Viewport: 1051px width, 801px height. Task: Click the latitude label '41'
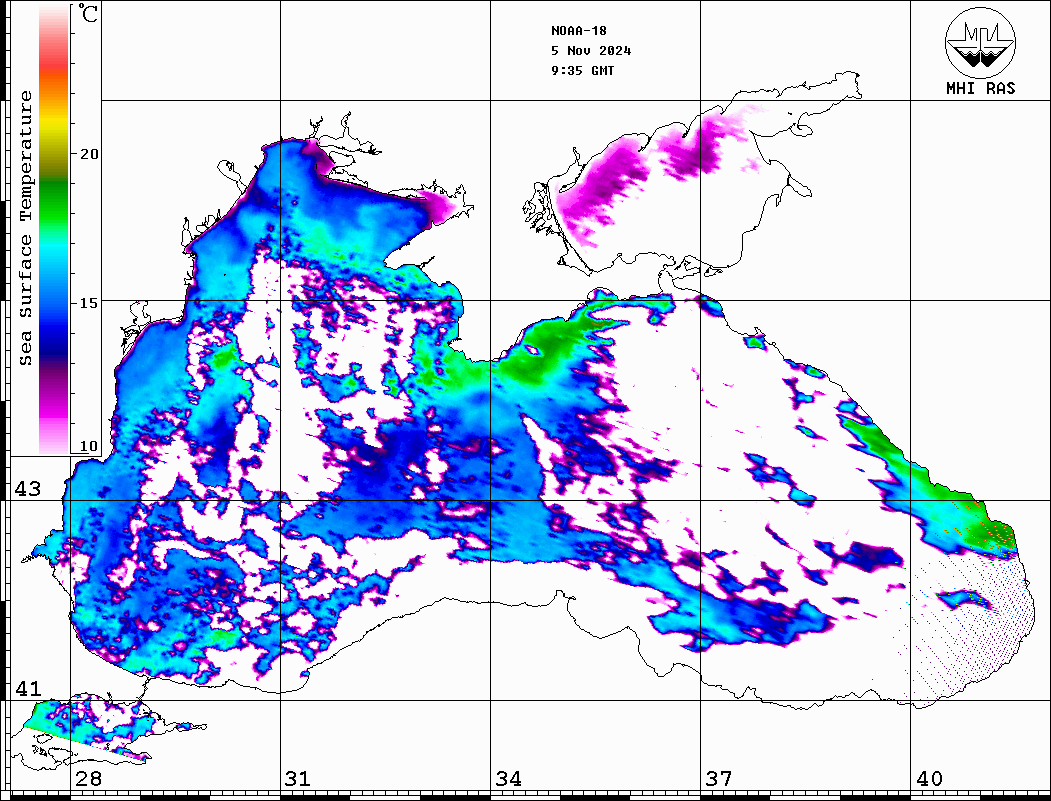click(x=27, y=689)
